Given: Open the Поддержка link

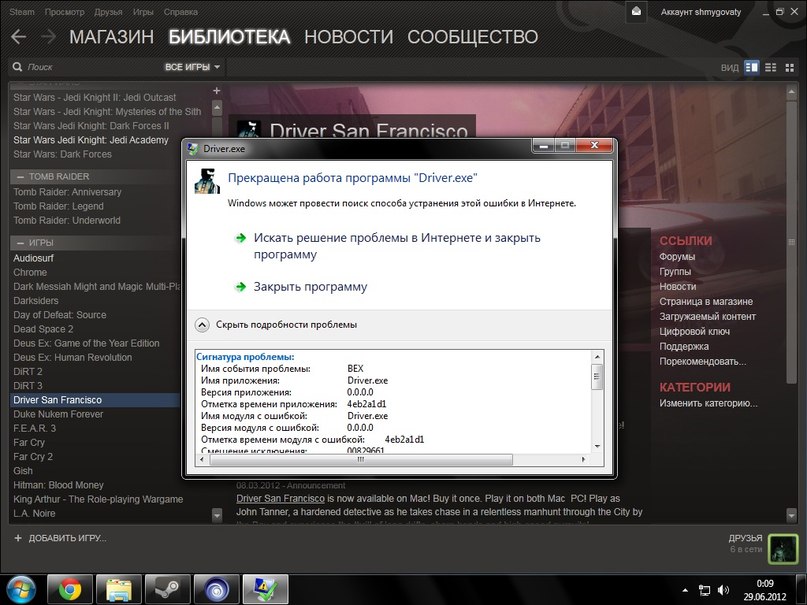Looking at the screenshot, I should 683,346.
